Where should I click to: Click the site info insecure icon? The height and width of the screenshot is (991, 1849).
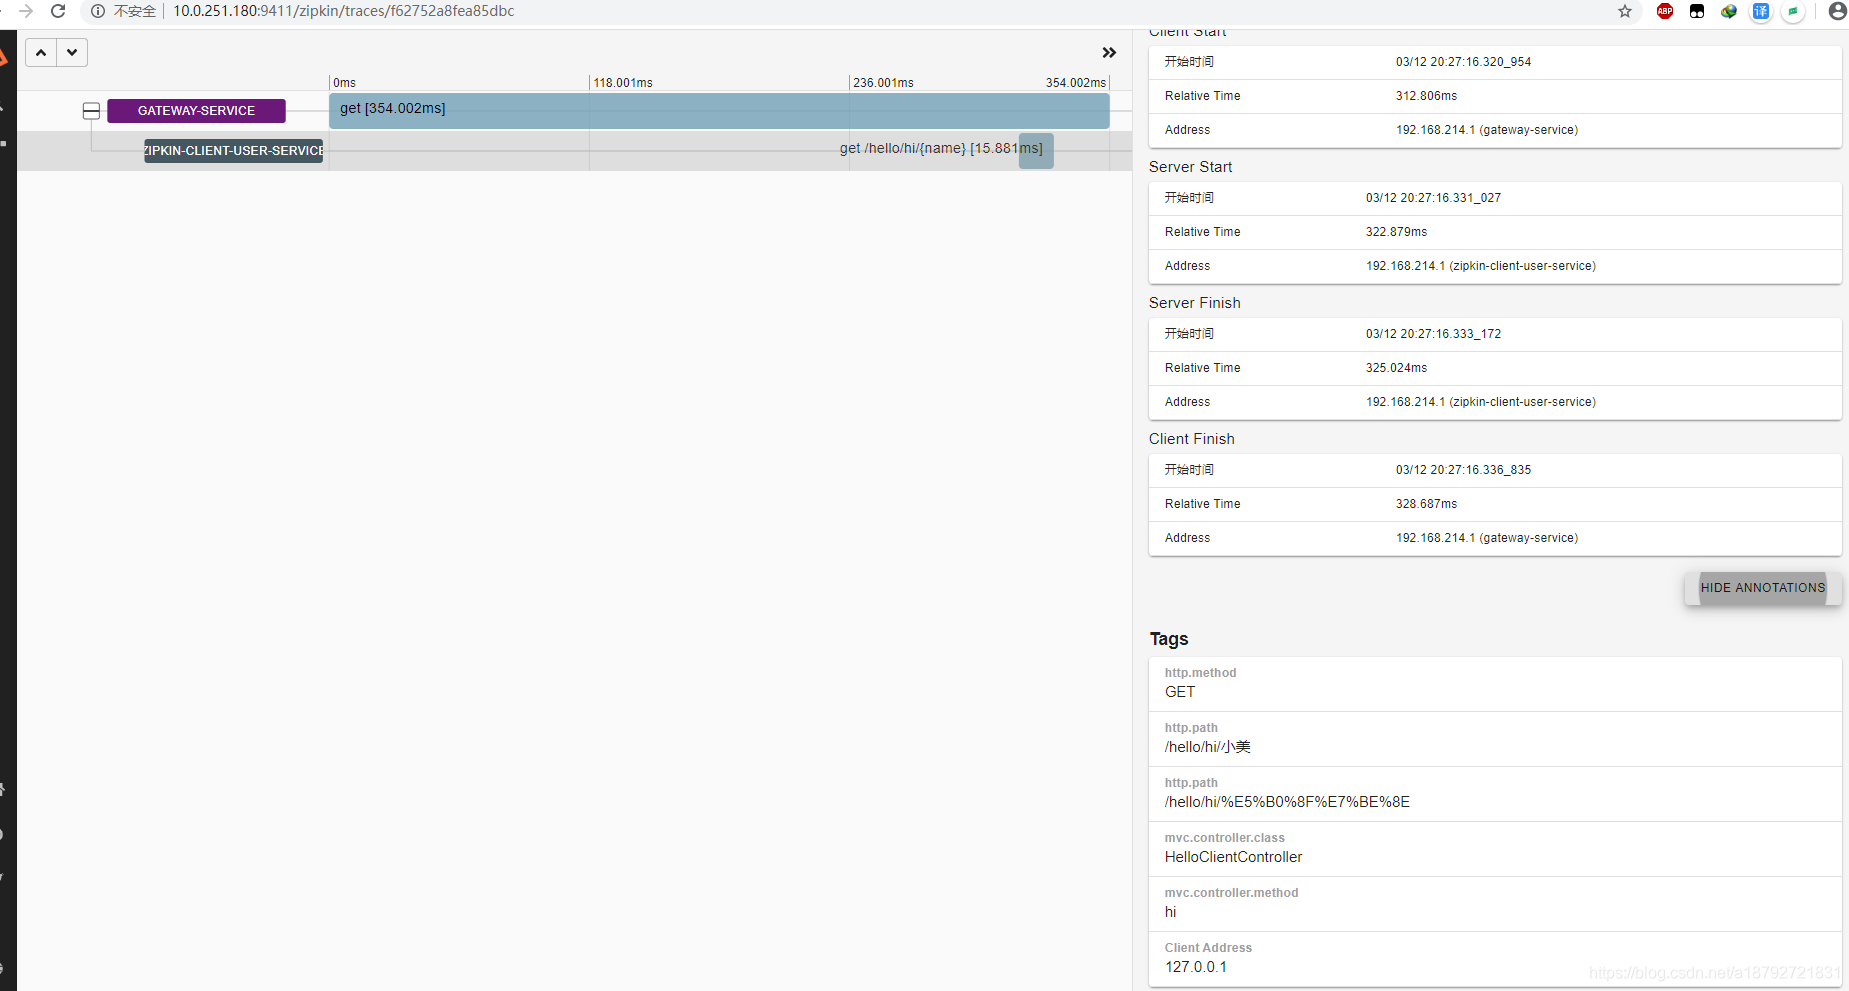click(98, 11)
